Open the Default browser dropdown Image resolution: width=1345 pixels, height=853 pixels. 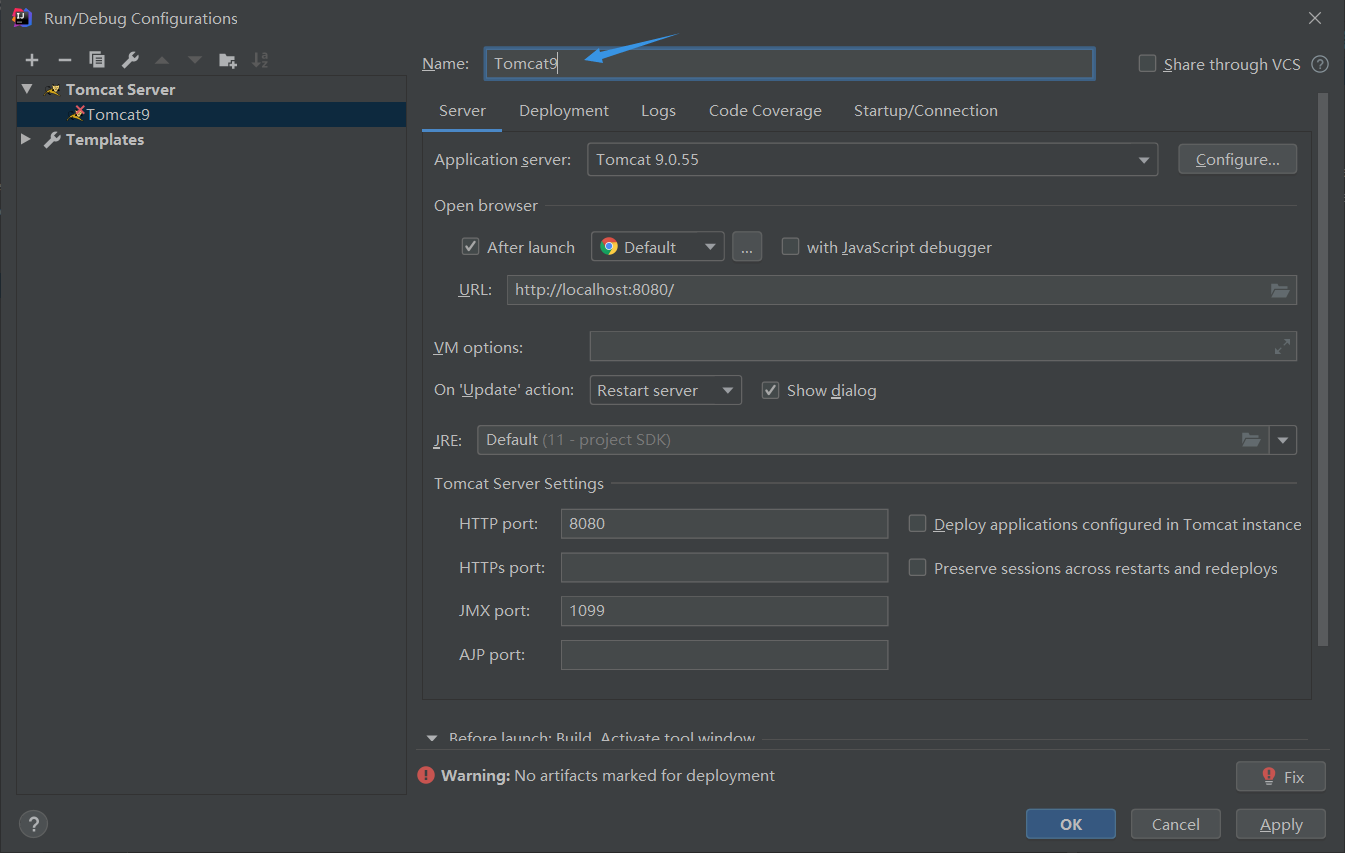tap(658, 247)
